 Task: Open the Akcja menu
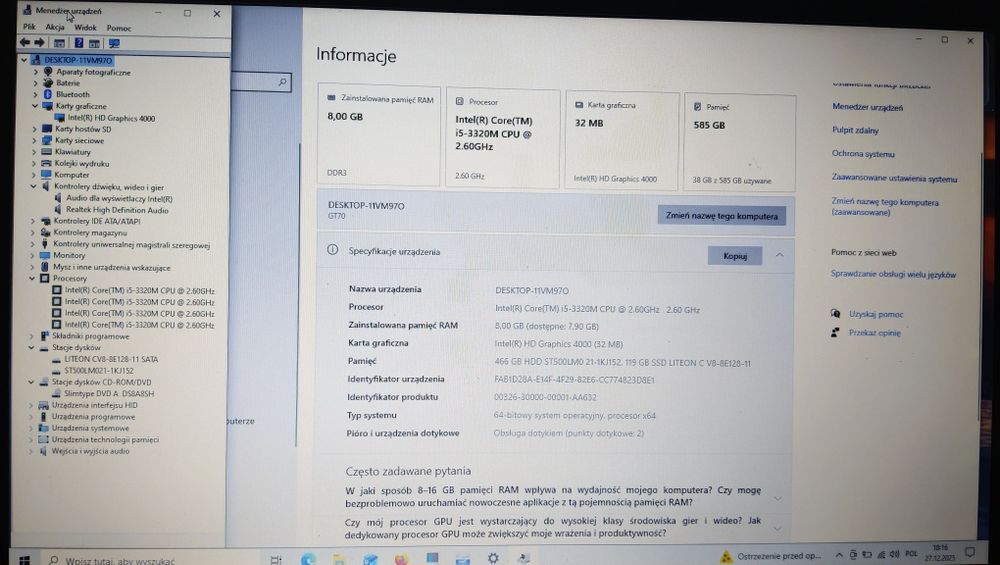tap(55, 27)
